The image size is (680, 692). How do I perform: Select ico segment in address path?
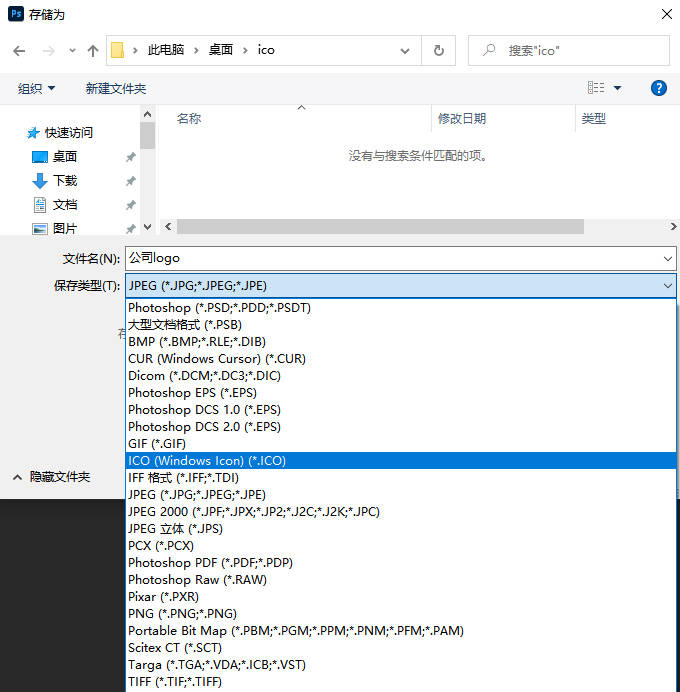(x=266, y=50)
